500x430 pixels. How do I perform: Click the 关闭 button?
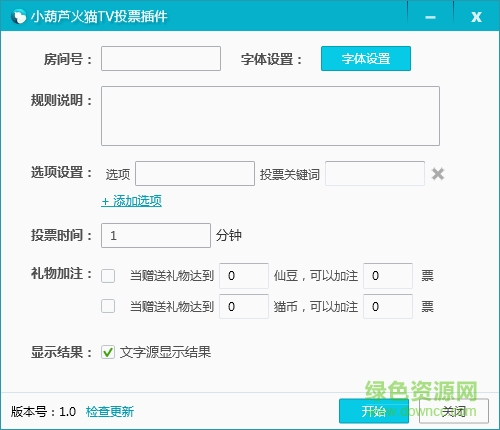point(454,411)
